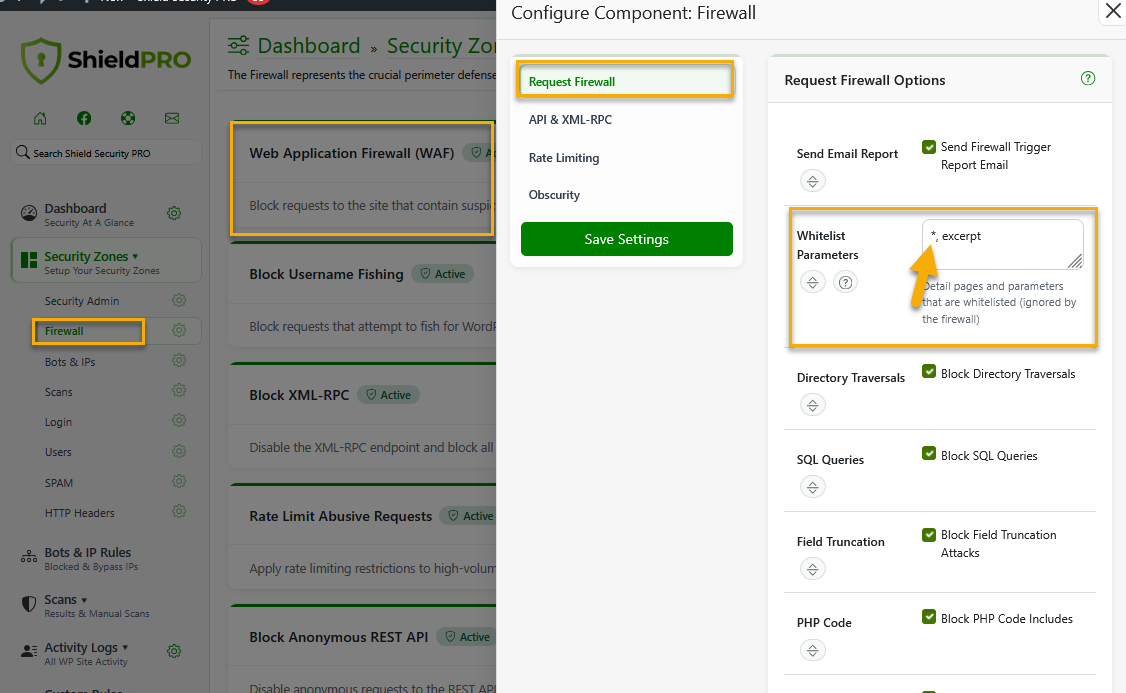Open gear settings for Login

tap(179, 421)
